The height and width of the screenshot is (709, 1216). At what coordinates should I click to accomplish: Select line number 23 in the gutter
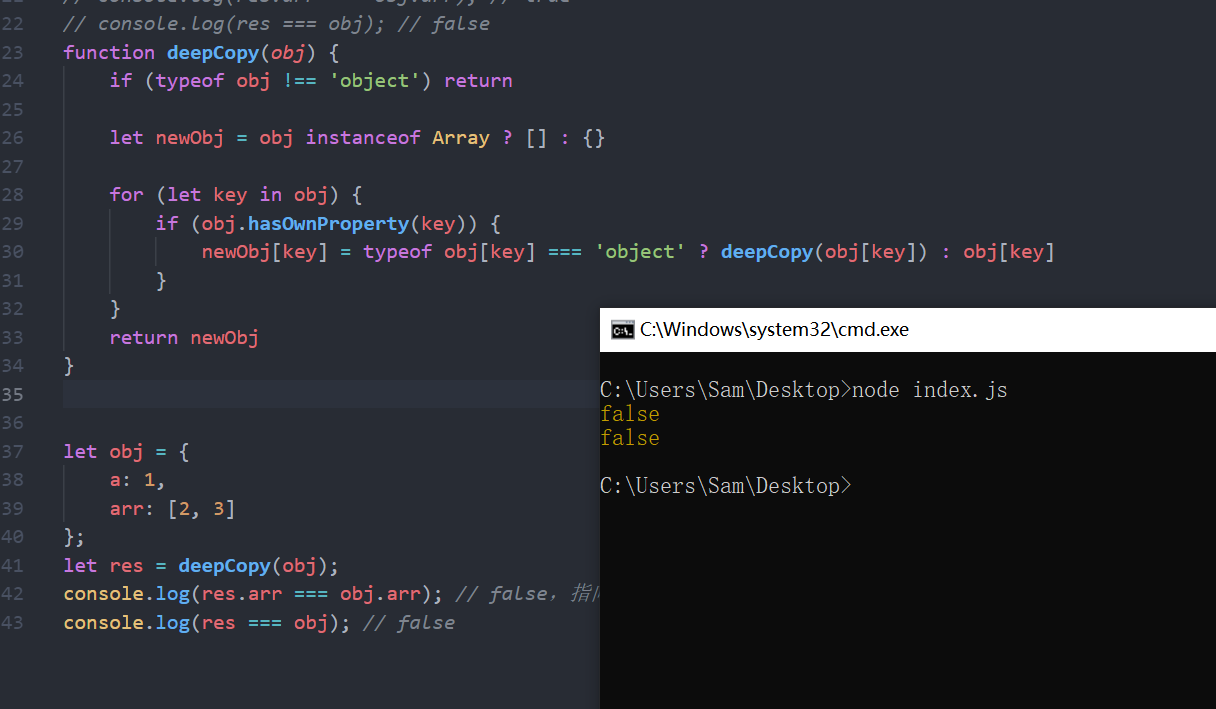[13, 52]
